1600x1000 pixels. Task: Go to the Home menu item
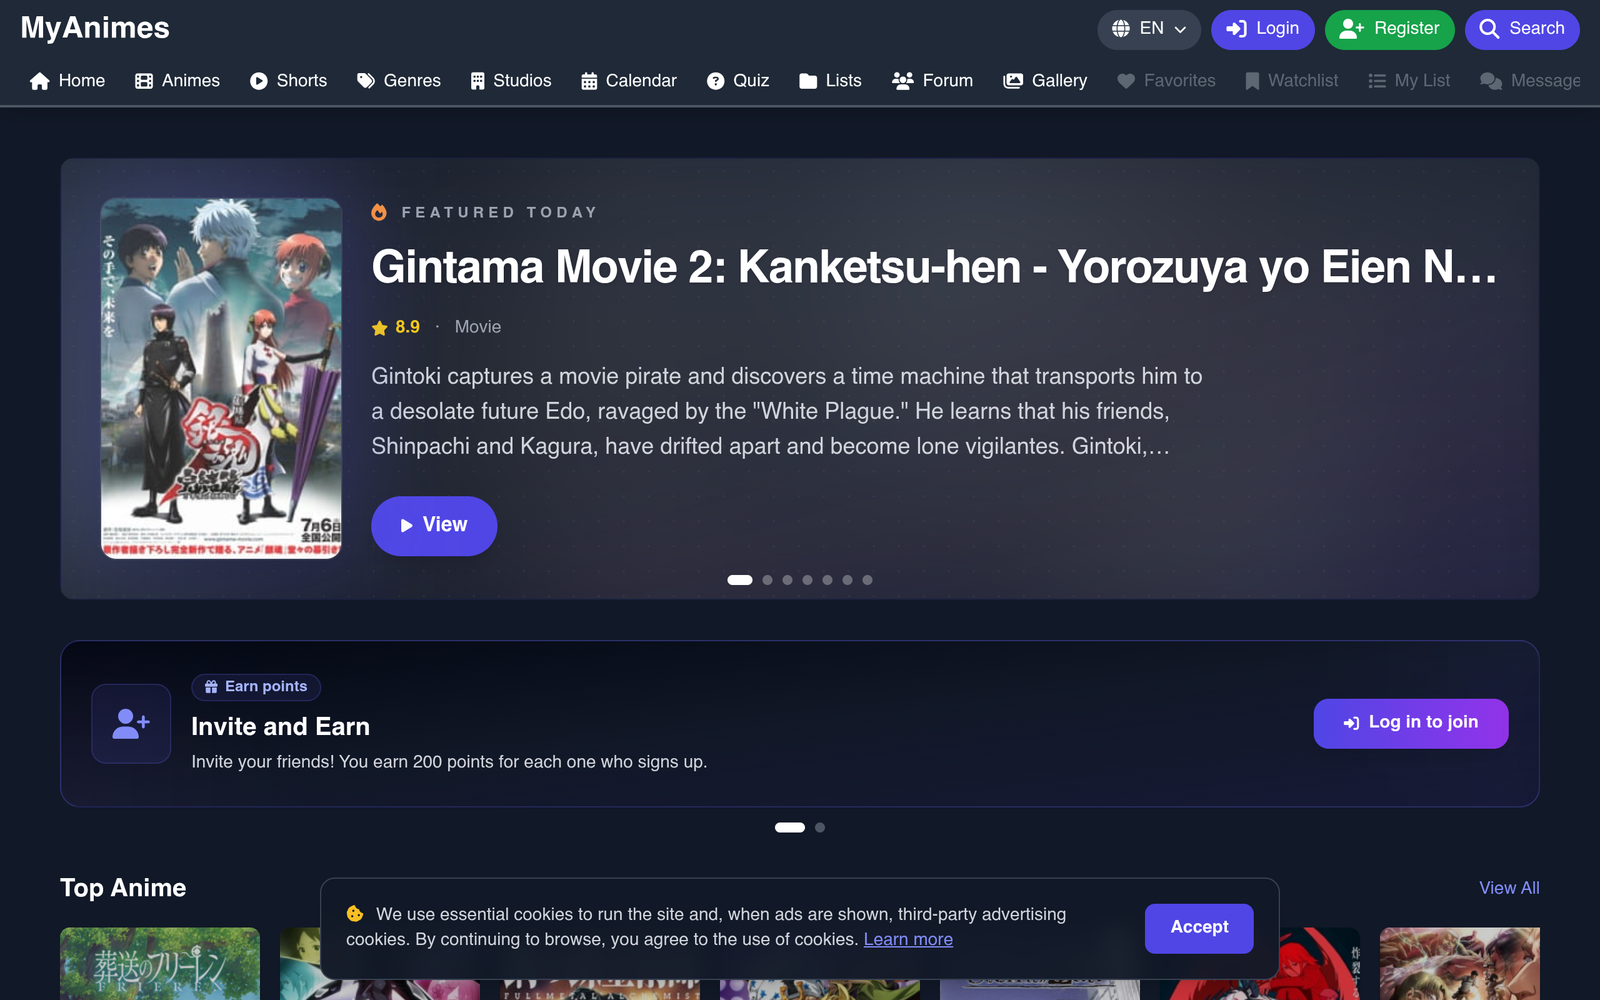coord(67,81)
